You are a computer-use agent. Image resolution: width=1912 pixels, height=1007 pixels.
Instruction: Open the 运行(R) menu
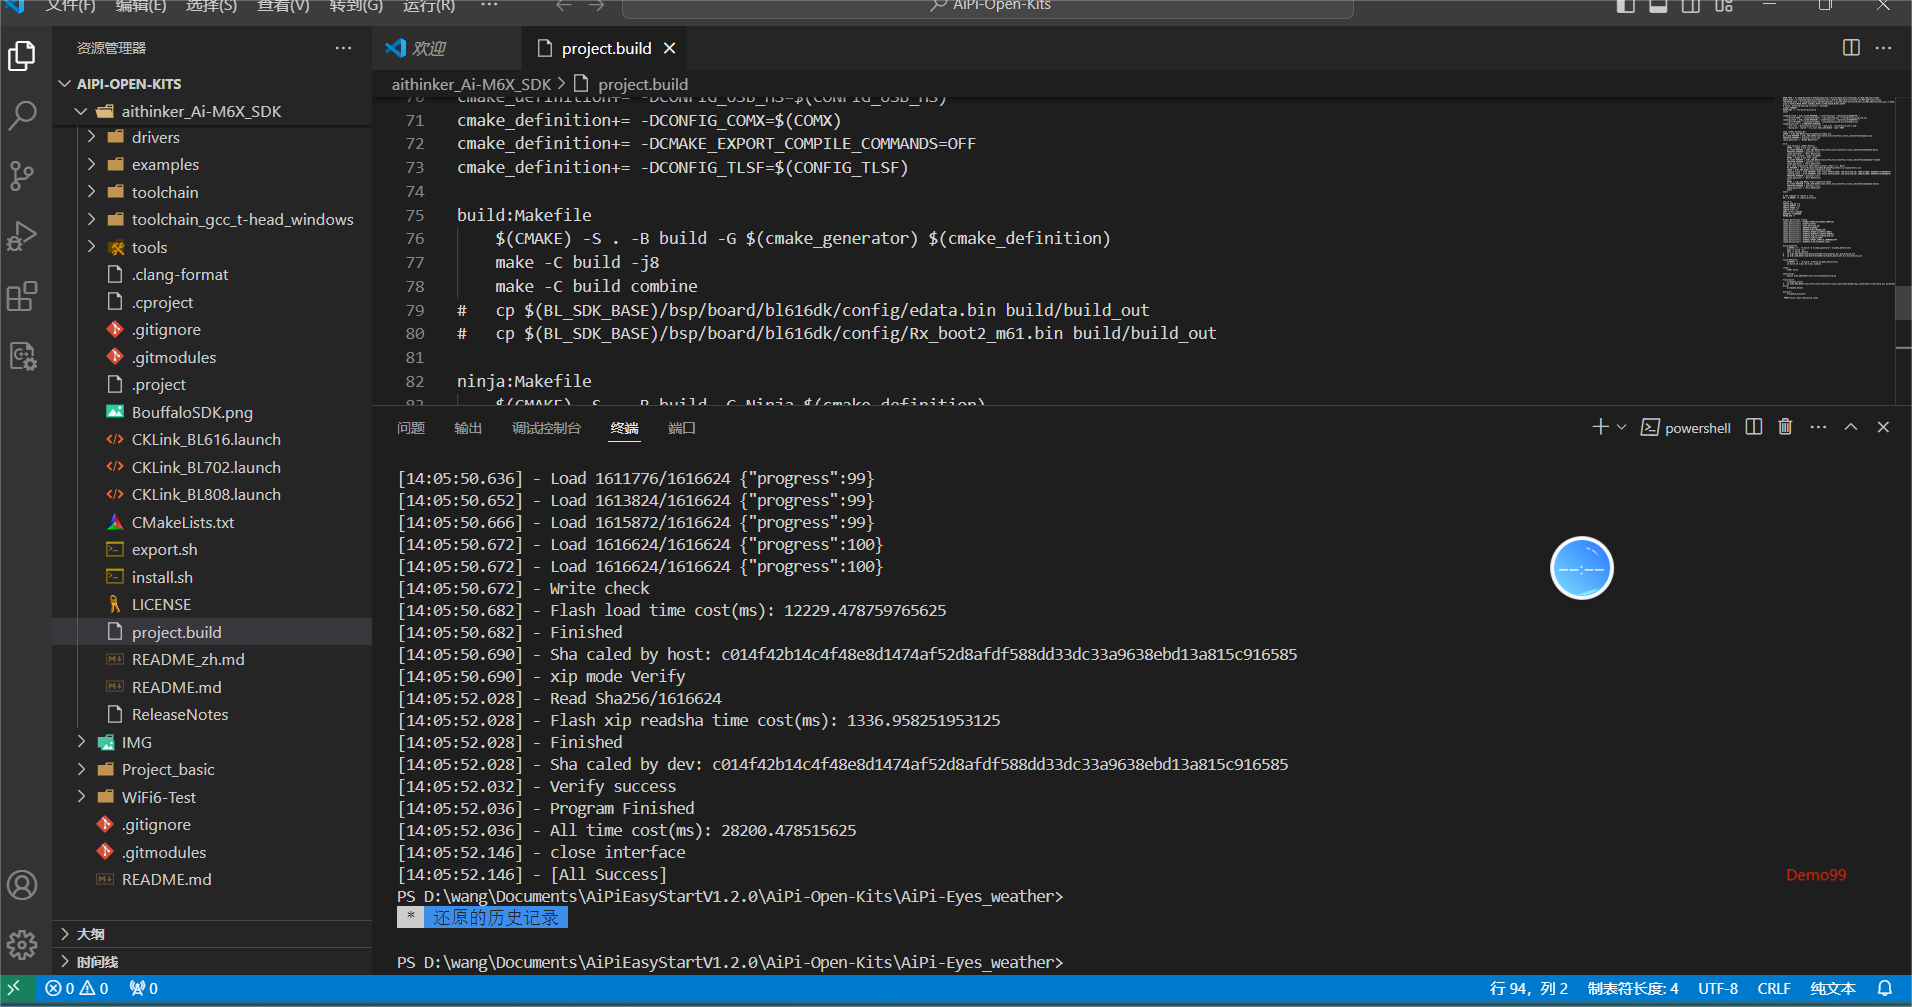(x=428, y=6)
